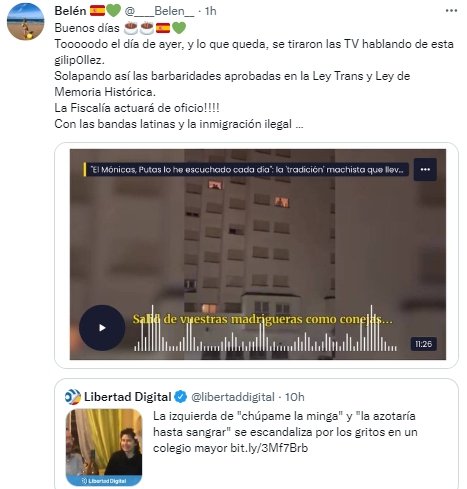Click the audio card's three-dot options button
Screen dimensions: 467x489
click(x=425, y=170)
